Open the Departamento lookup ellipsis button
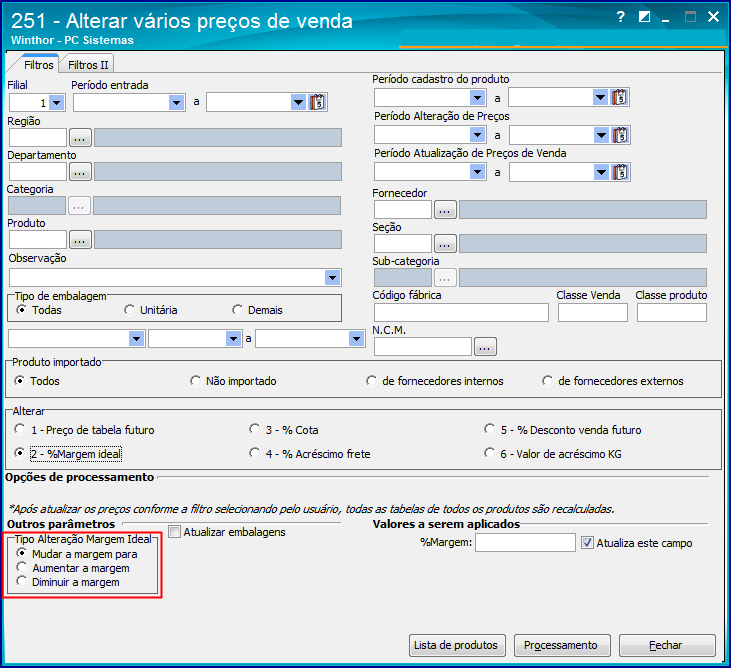Image resolution: width=731 pixels, height=668 pixels. (80, 172)
